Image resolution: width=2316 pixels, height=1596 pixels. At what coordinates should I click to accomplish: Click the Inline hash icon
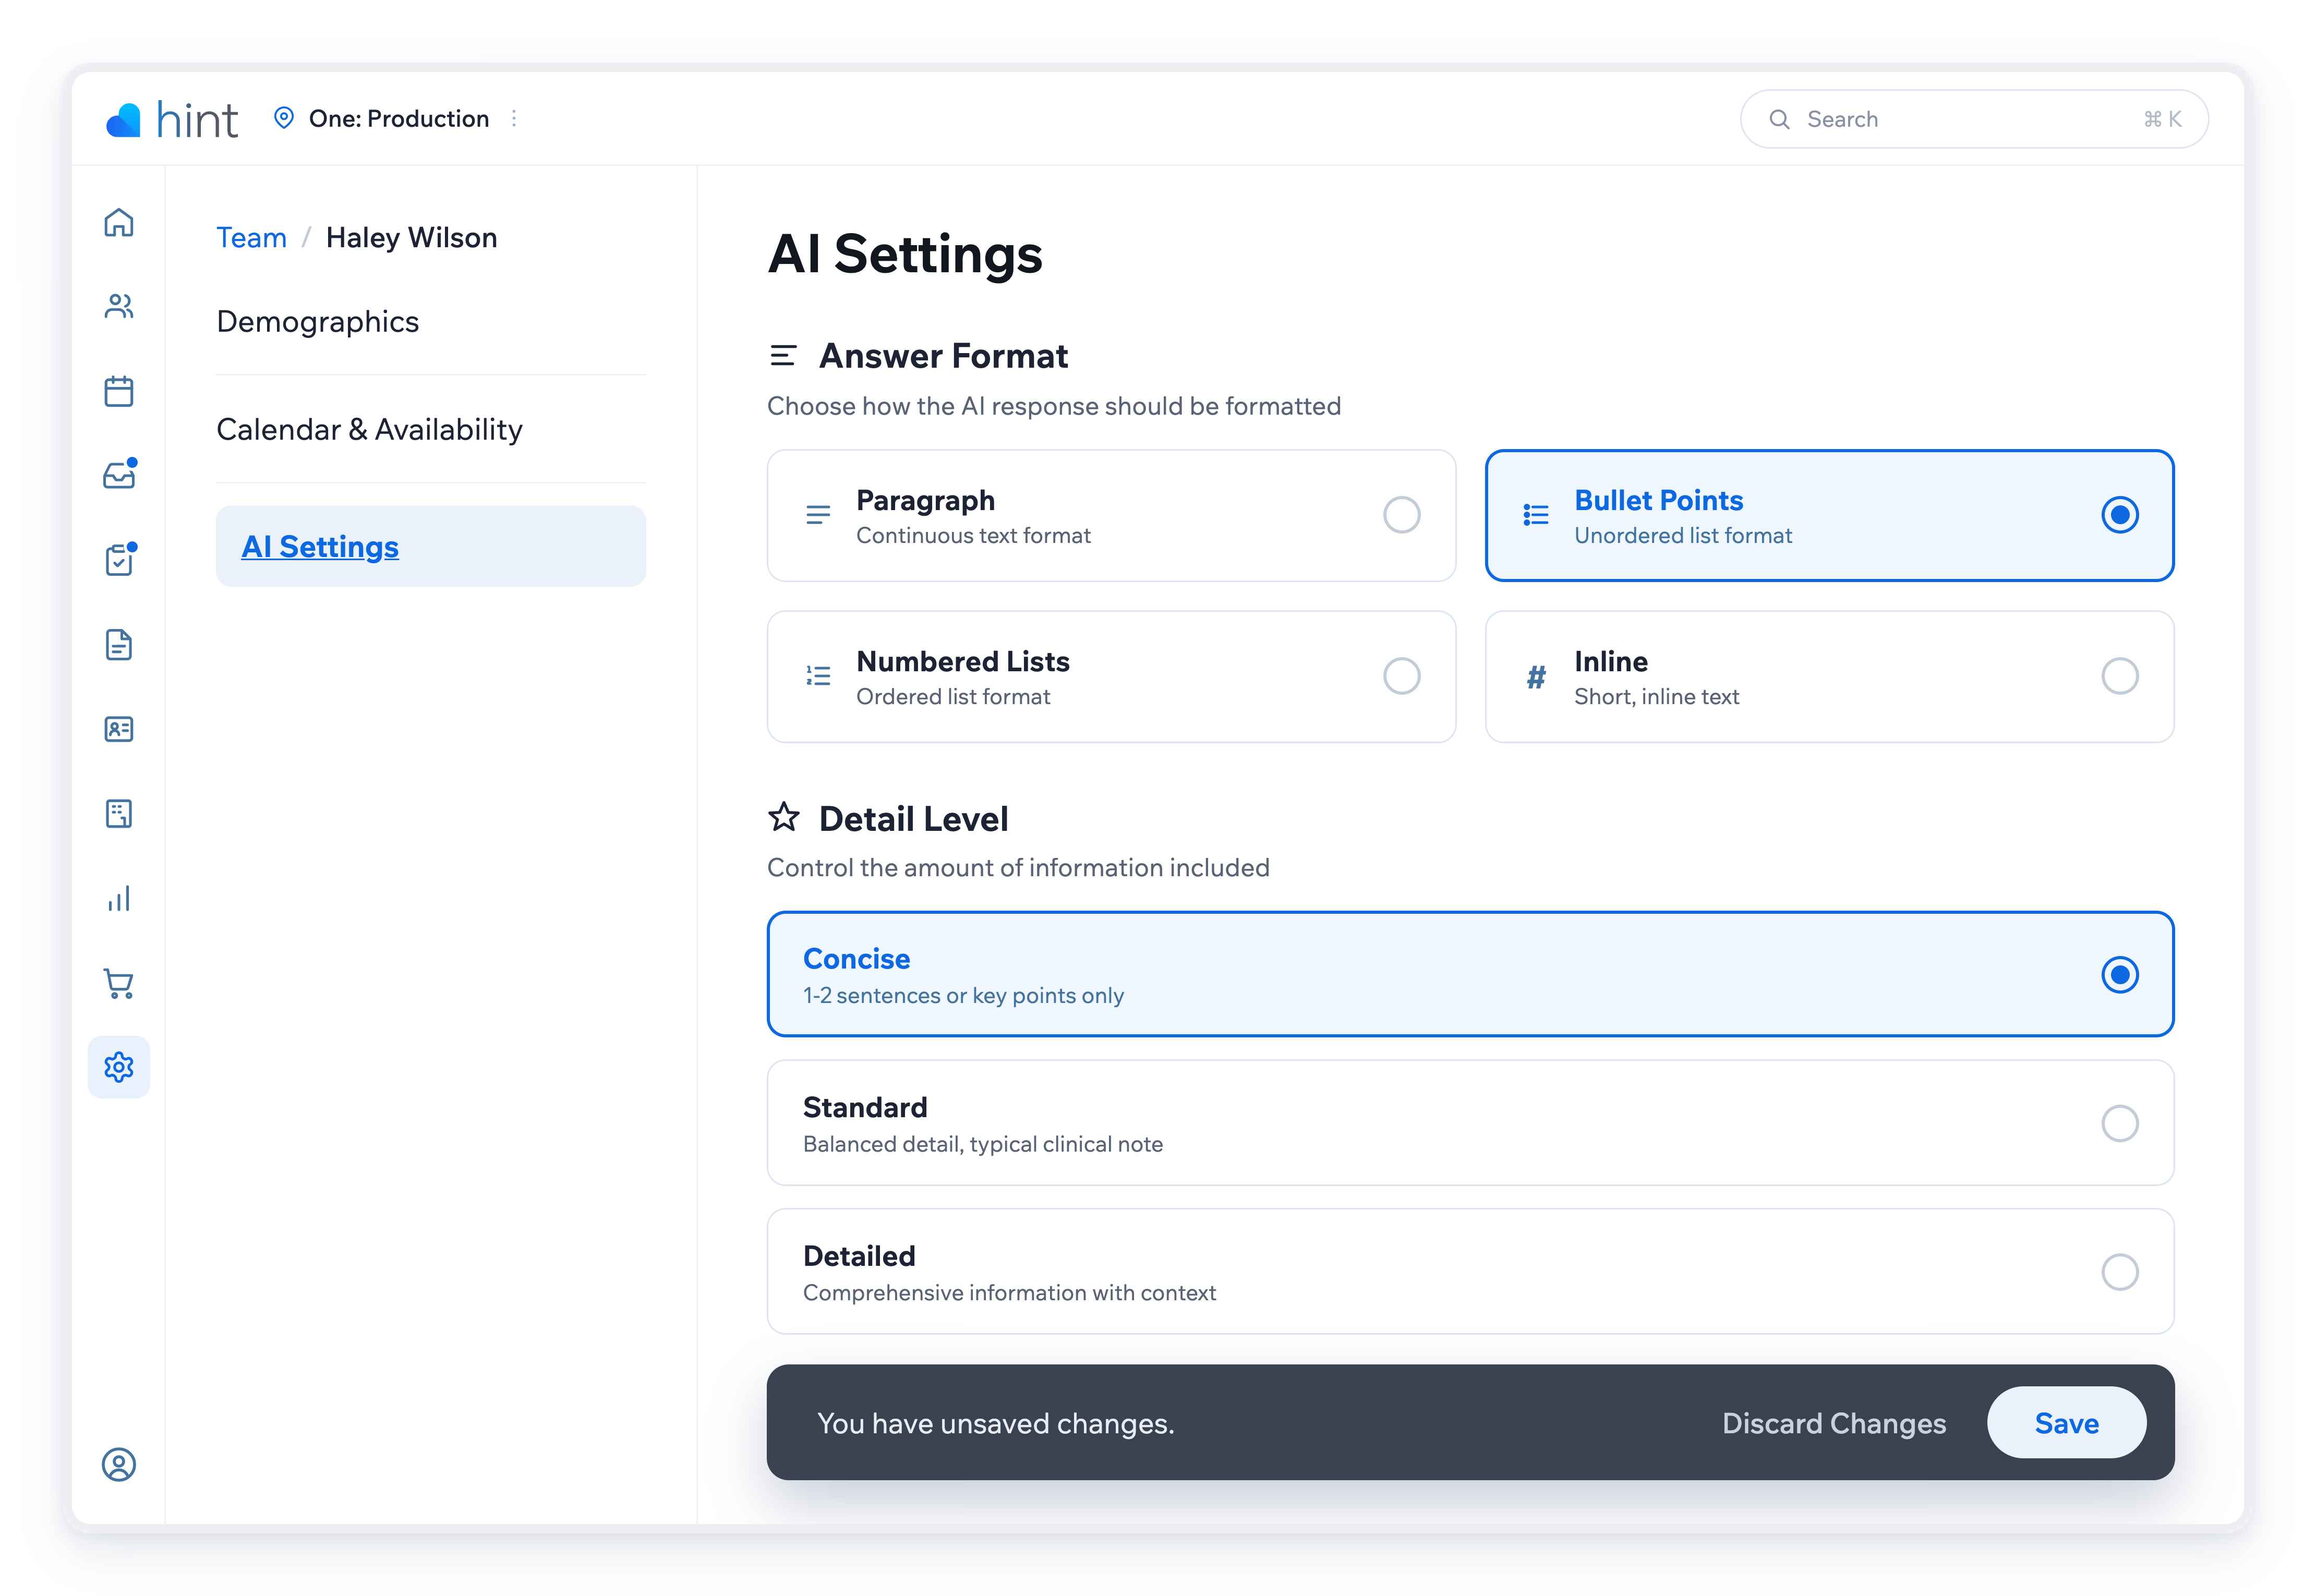tap(1536, 677)
